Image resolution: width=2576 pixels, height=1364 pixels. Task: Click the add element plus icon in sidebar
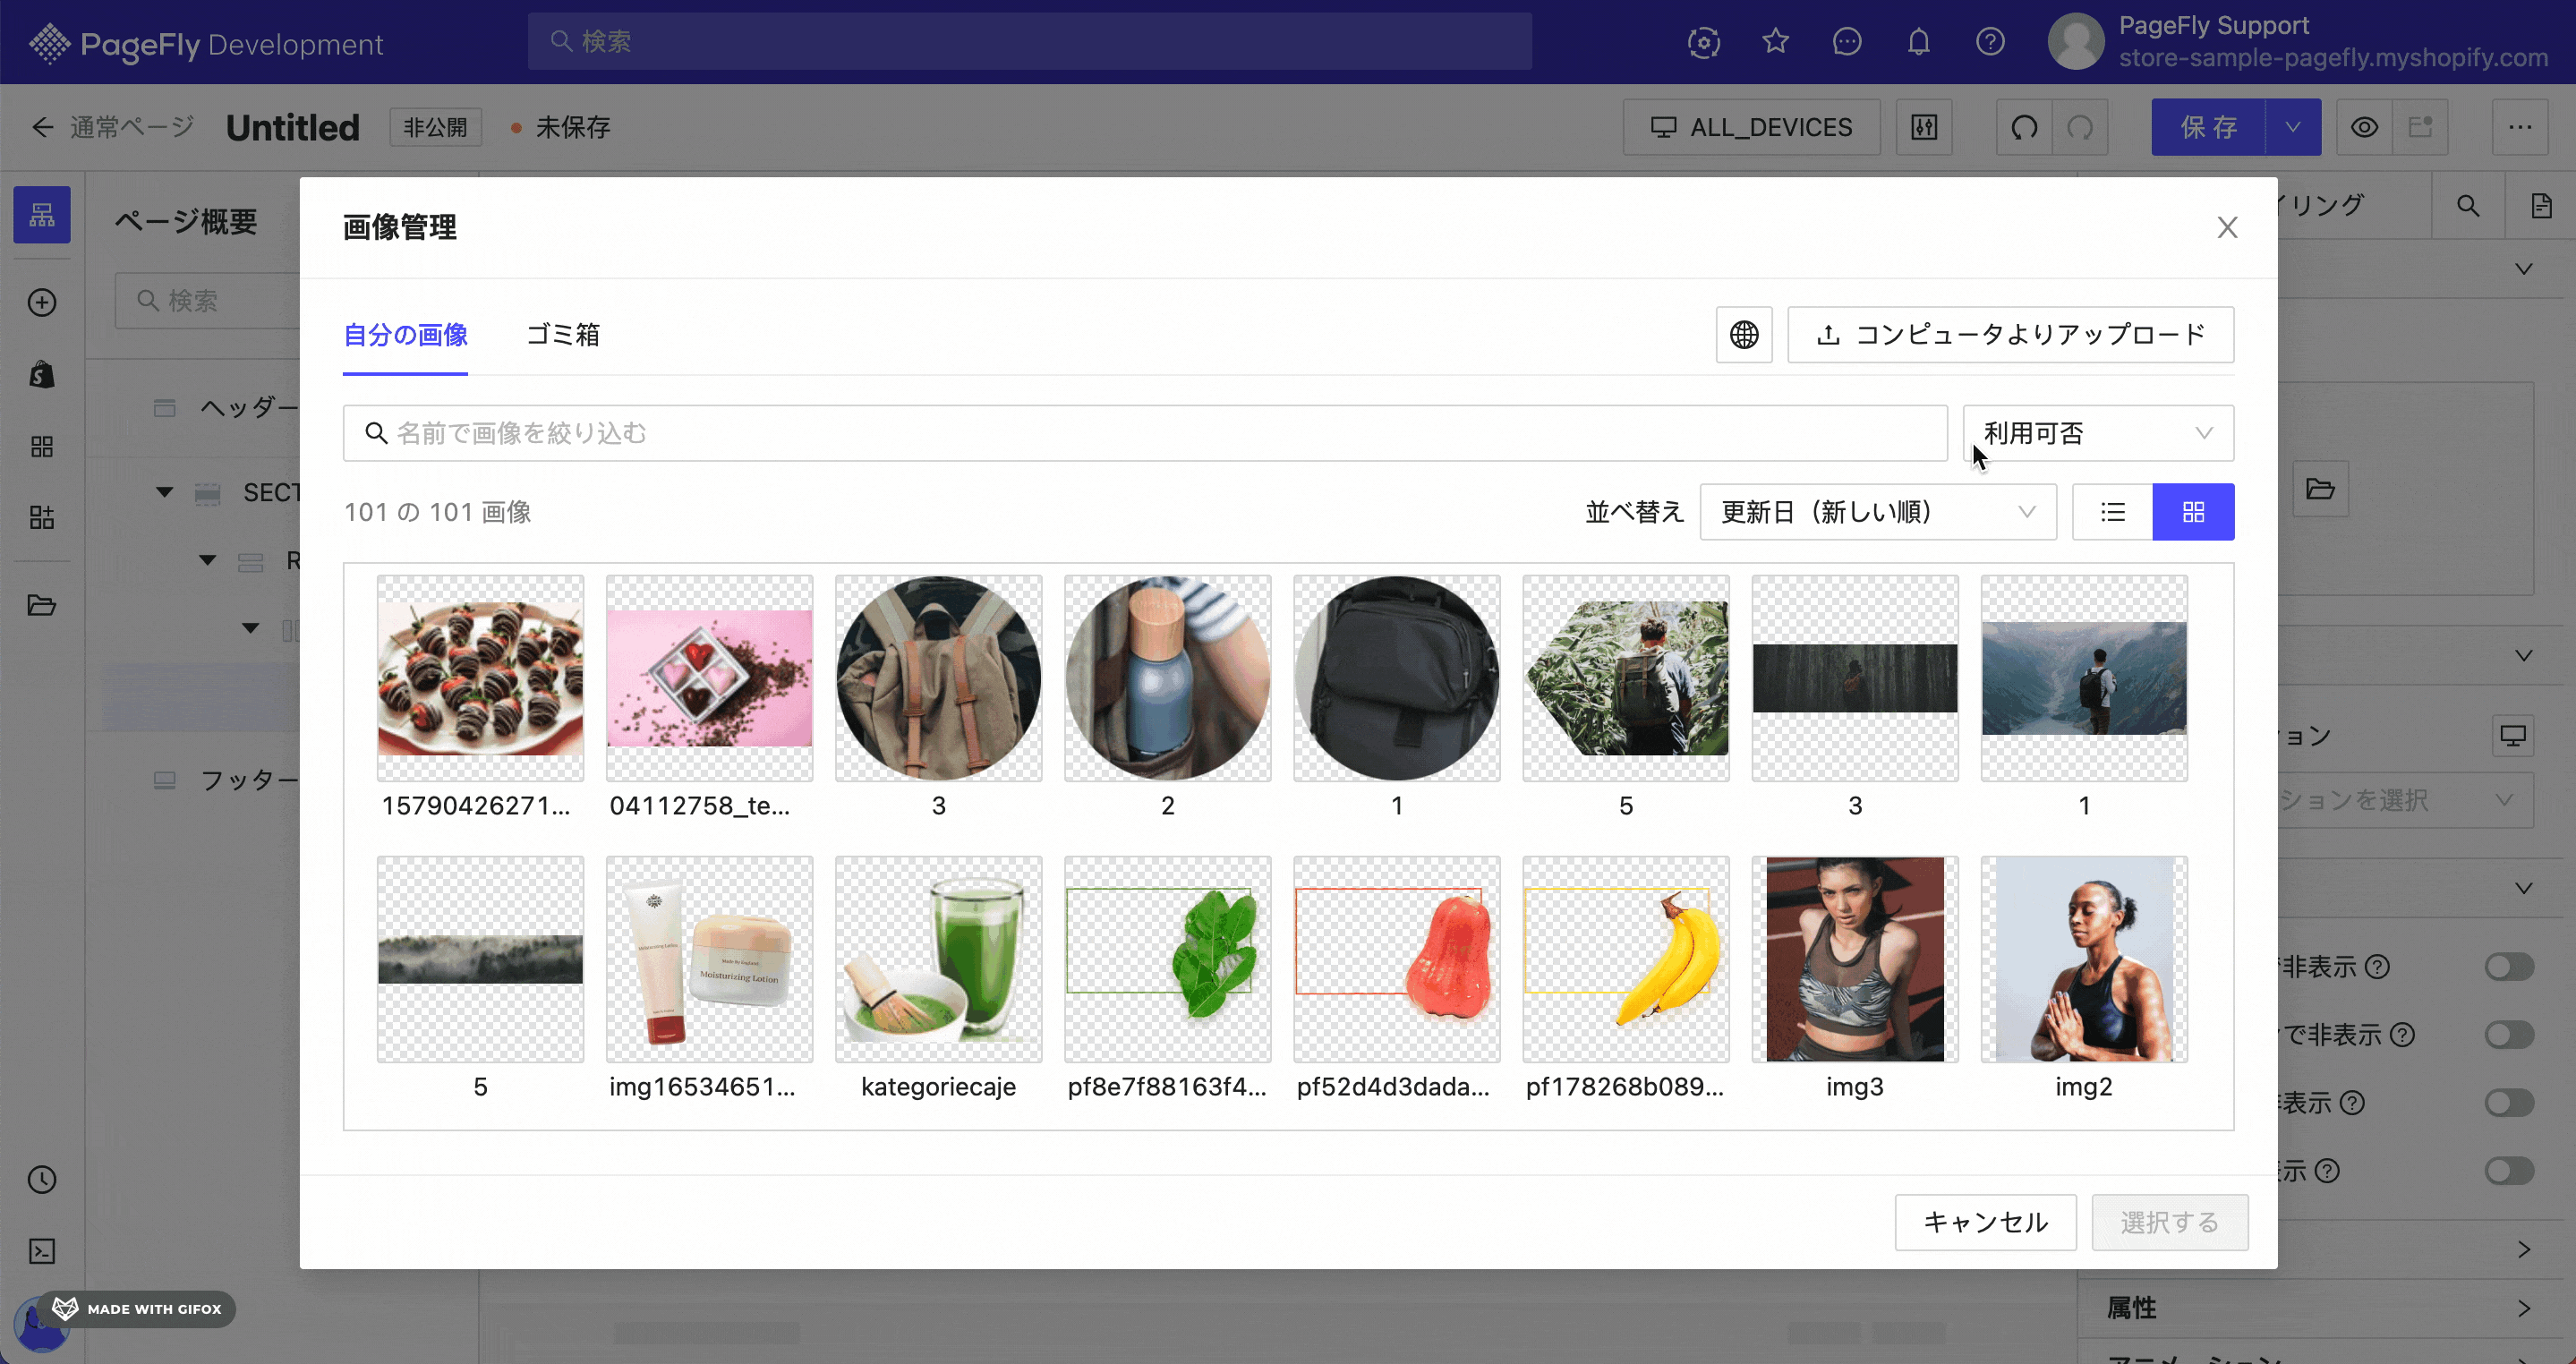coord(42,302)
